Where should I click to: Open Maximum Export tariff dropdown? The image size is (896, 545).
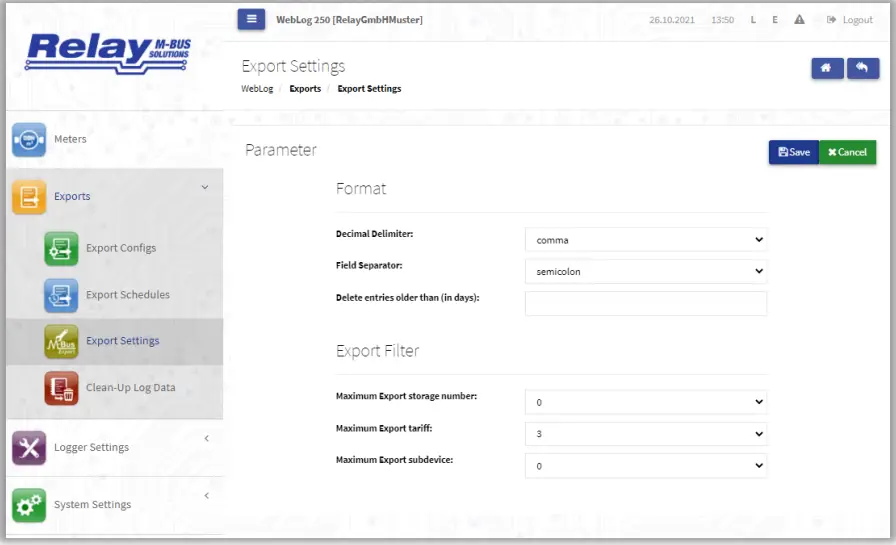click(646, 434)
